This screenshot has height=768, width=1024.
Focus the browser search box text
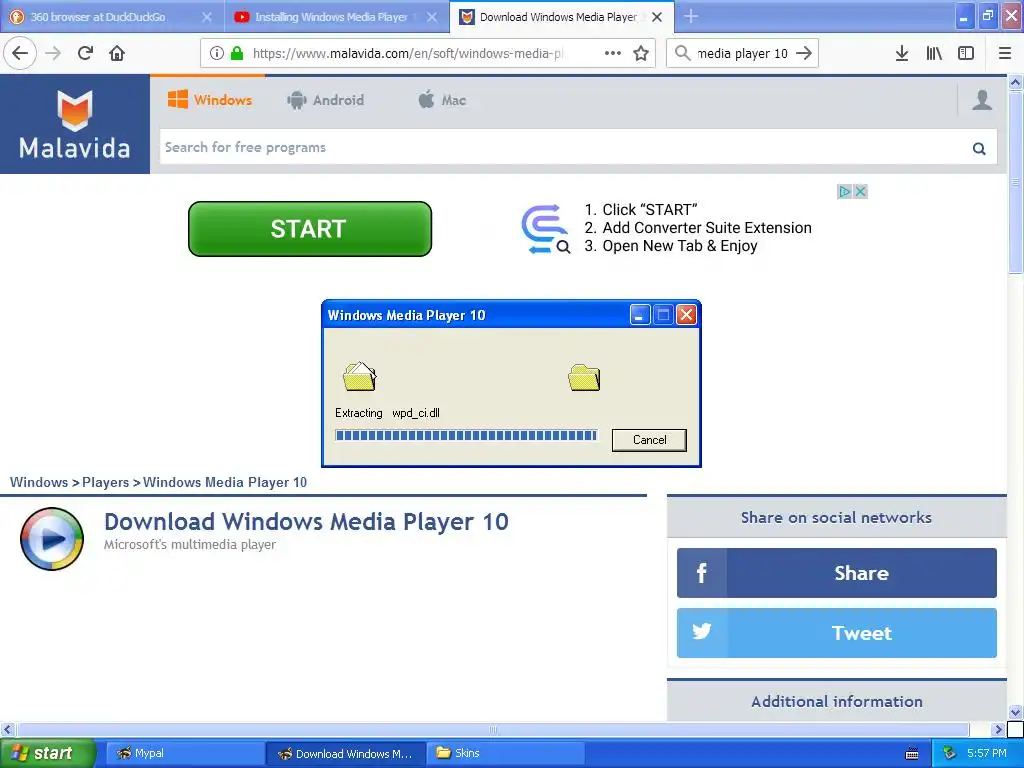[x=743, y=53]
